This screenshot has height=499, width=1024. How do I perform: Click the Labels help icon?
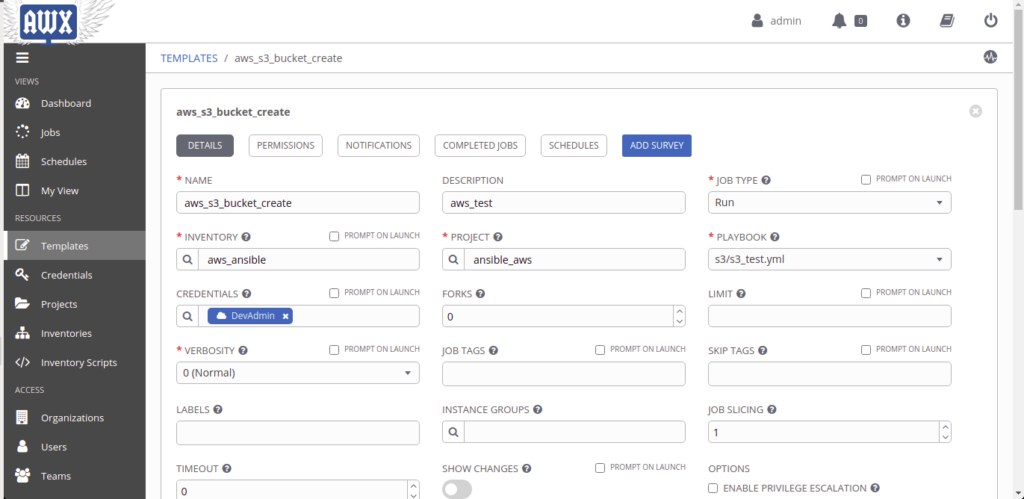tap(217, 410)
